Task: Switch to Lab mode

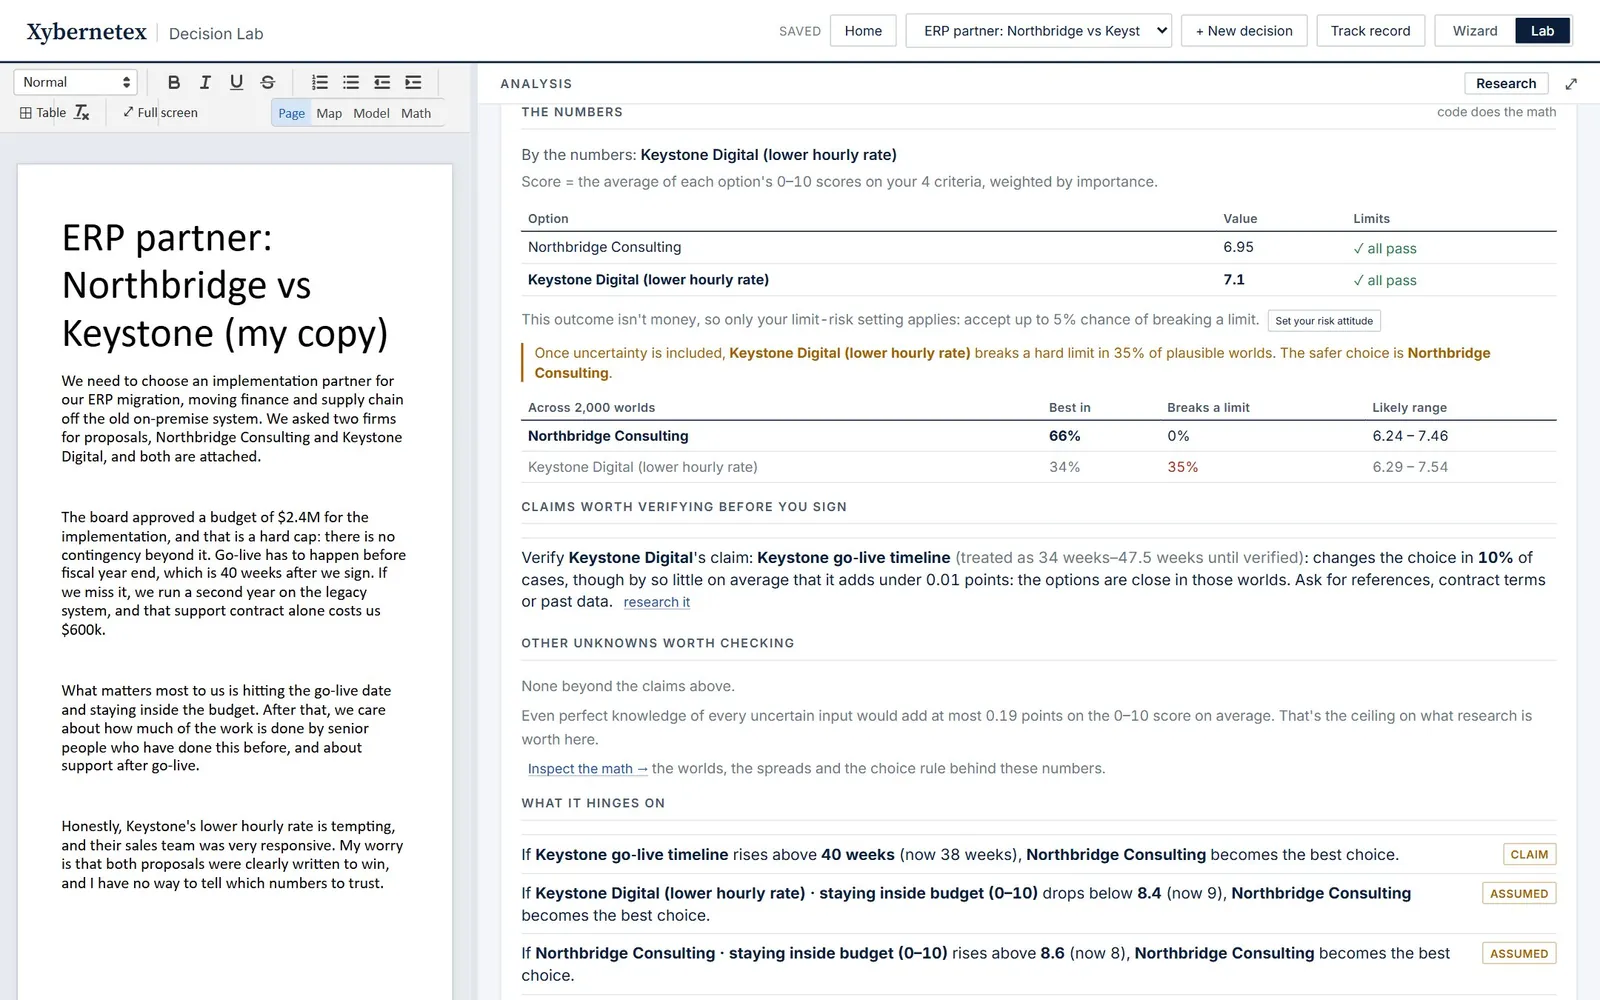Action: click(1542, 31)
